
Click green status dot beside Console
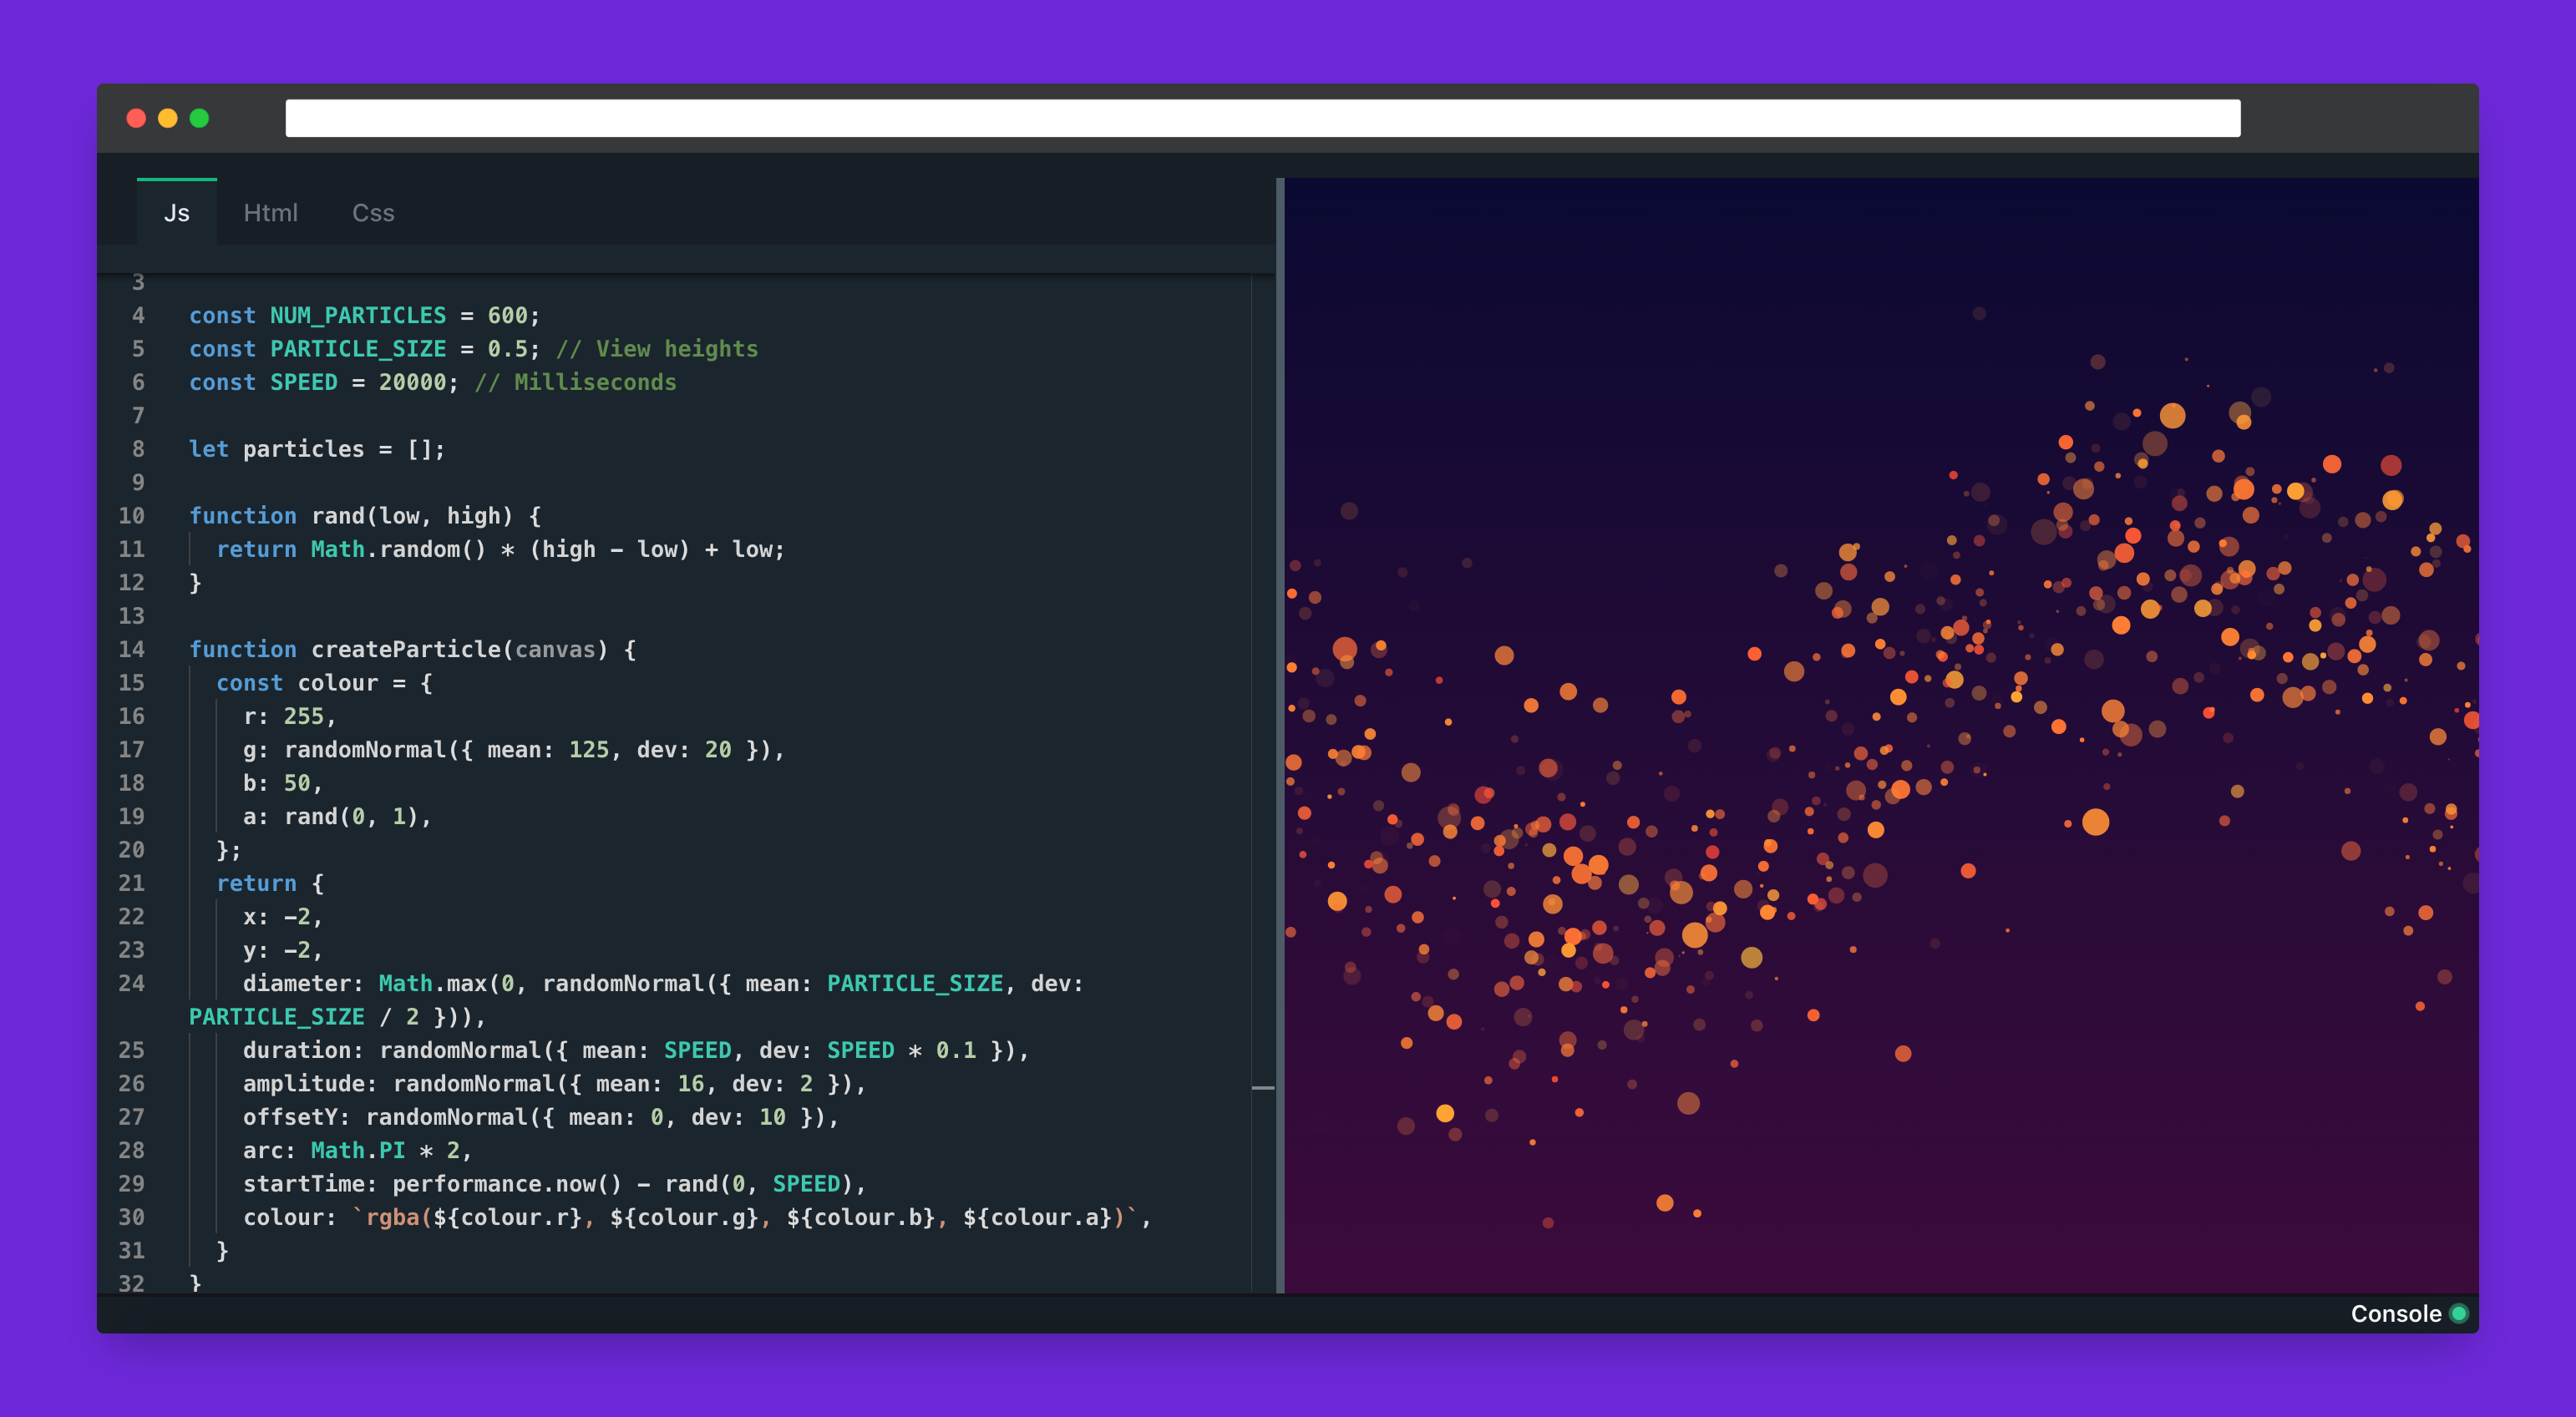pos(2459,1313)
